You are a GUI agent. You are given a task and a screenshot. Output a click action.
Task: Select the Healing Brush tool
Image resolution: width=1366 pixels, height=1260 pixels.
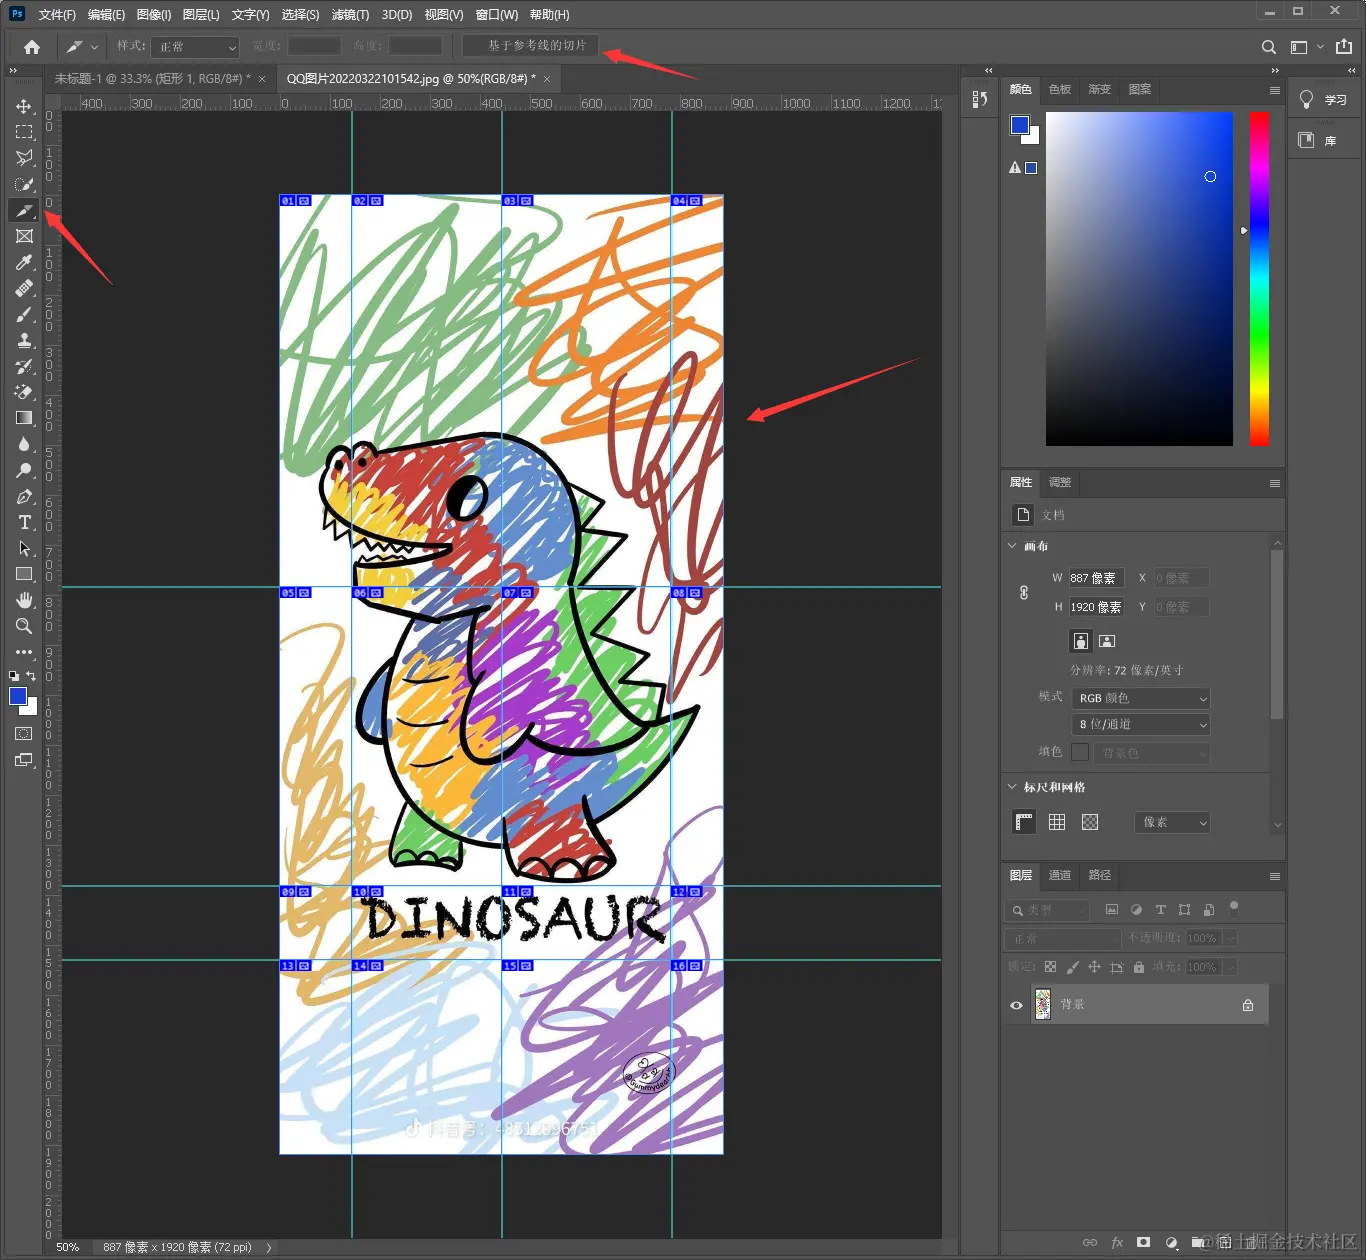pyautogui.click(x=24, y=288)
